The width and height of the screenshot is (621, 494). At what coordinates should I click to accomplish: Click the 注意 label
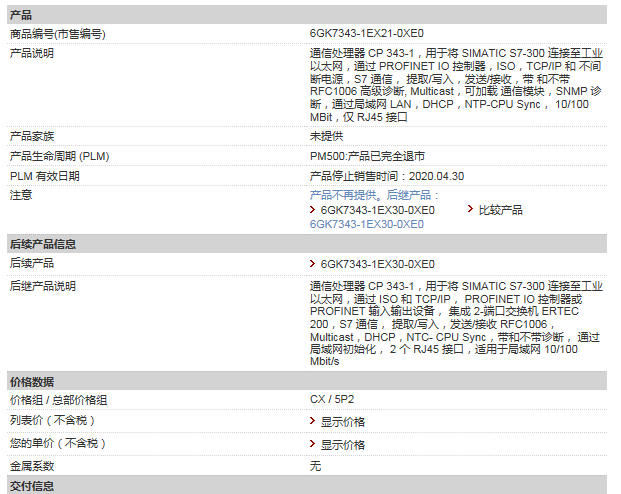coord(21,195)
